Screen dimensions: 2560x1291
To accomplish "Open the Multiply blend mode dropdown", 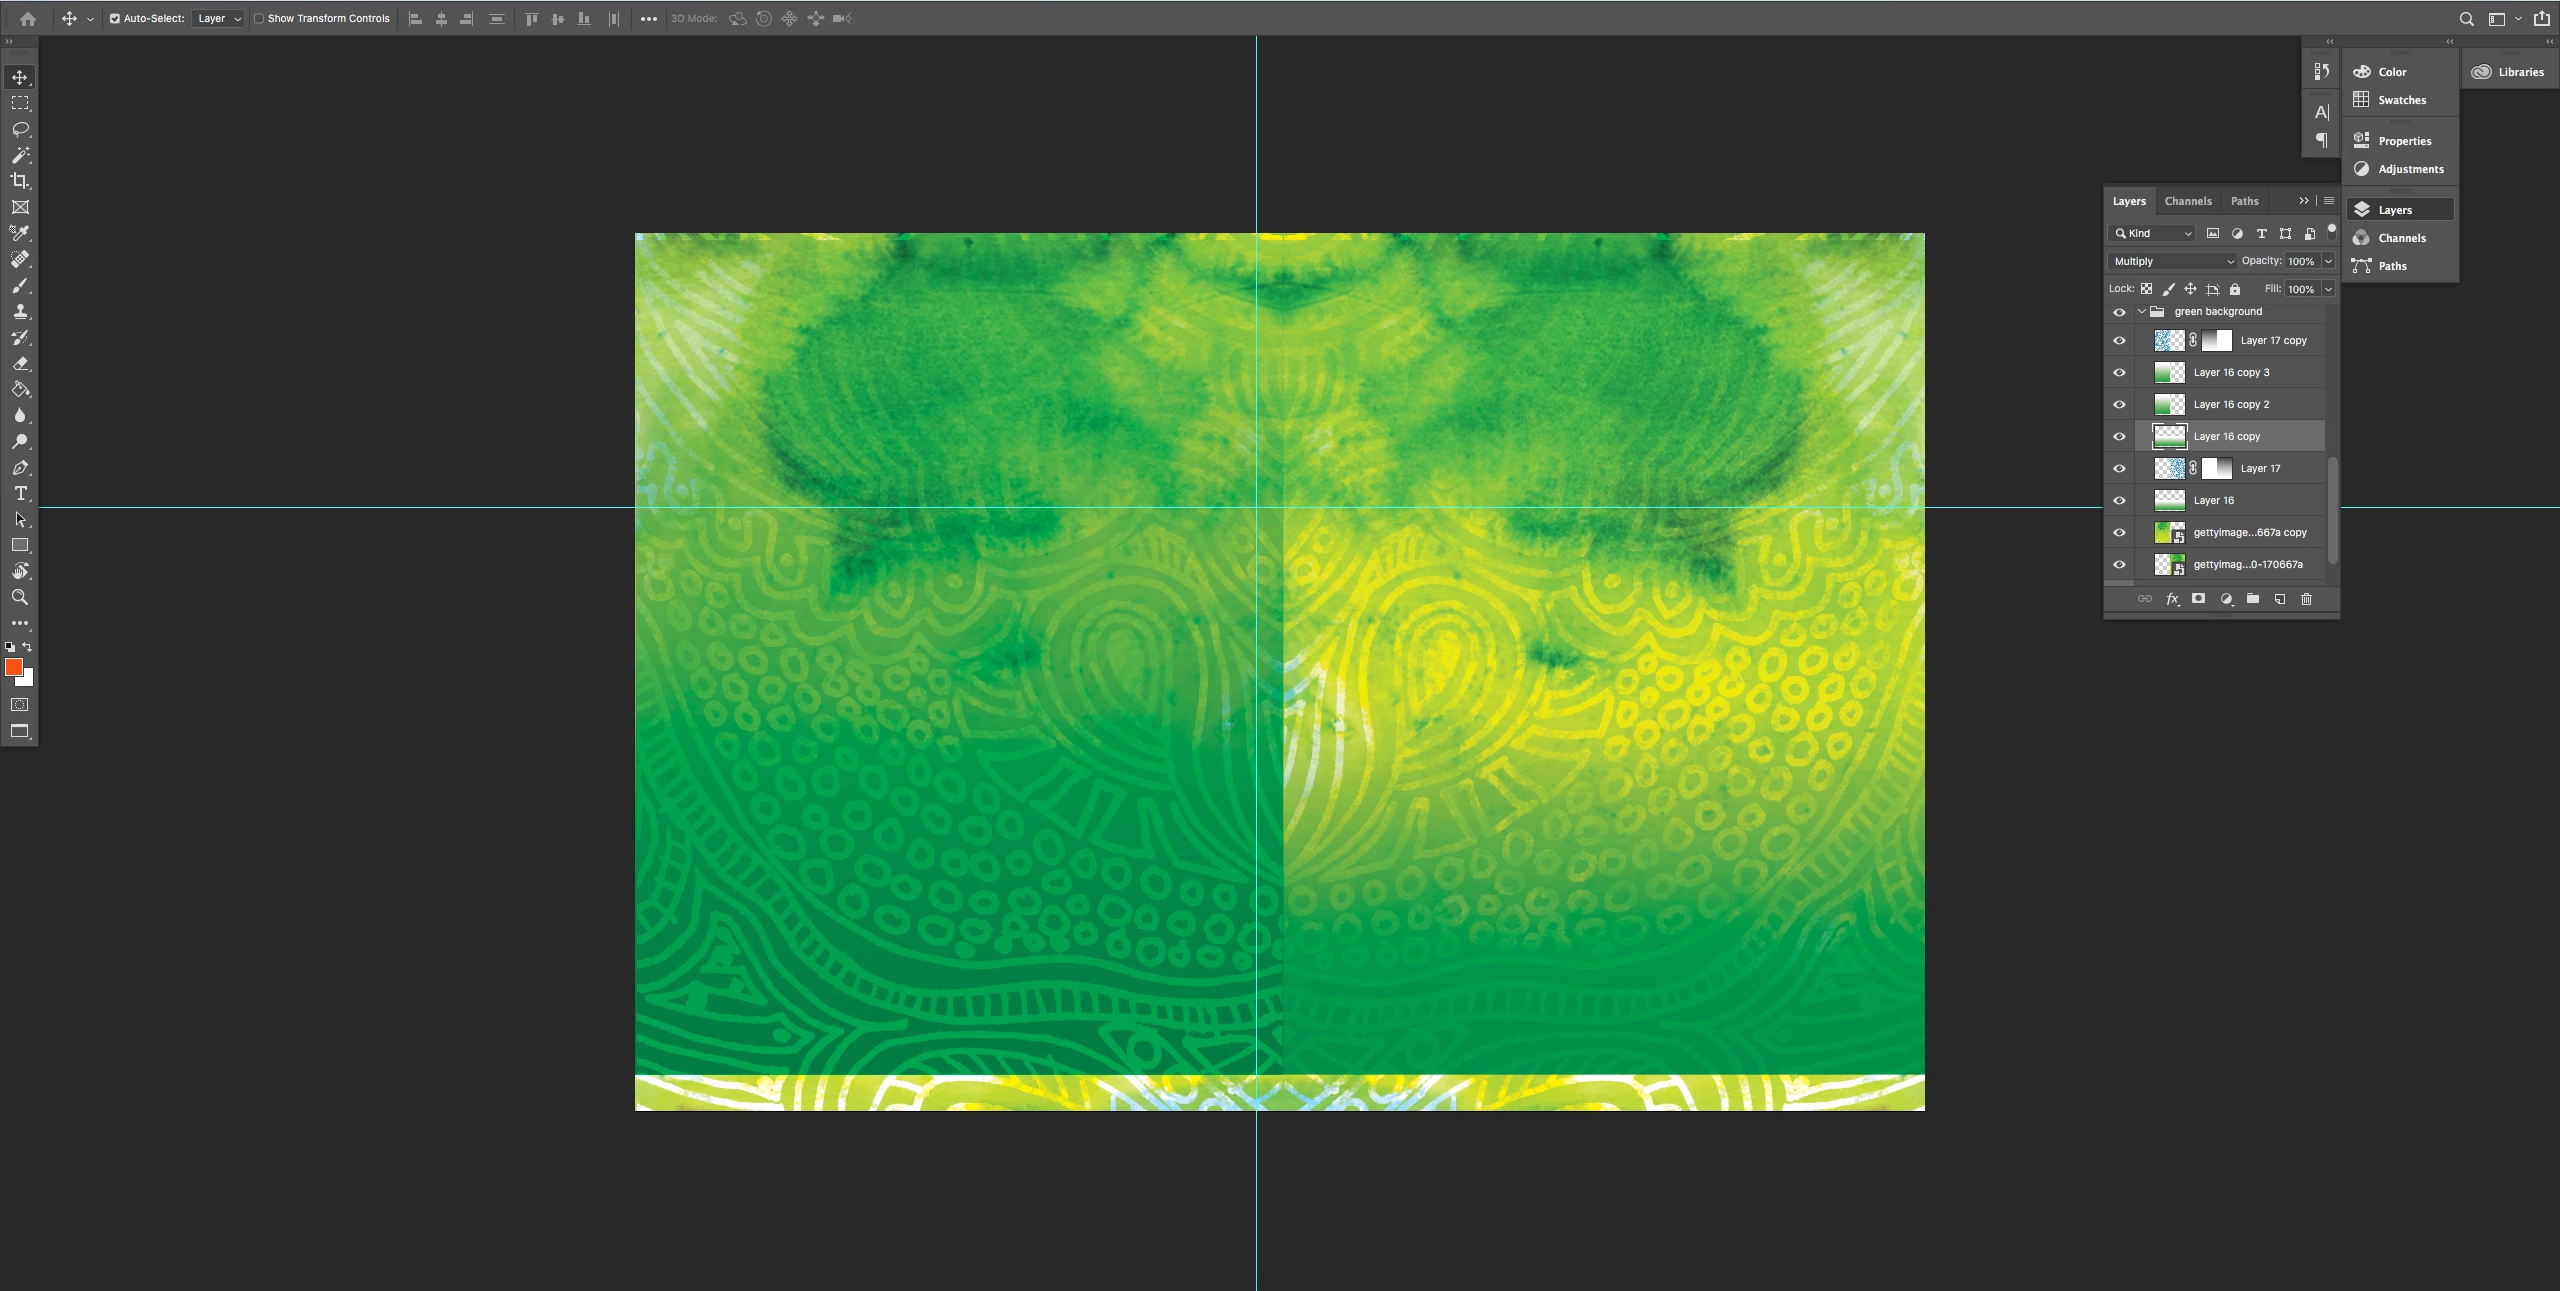I will tap(2172, 261).
